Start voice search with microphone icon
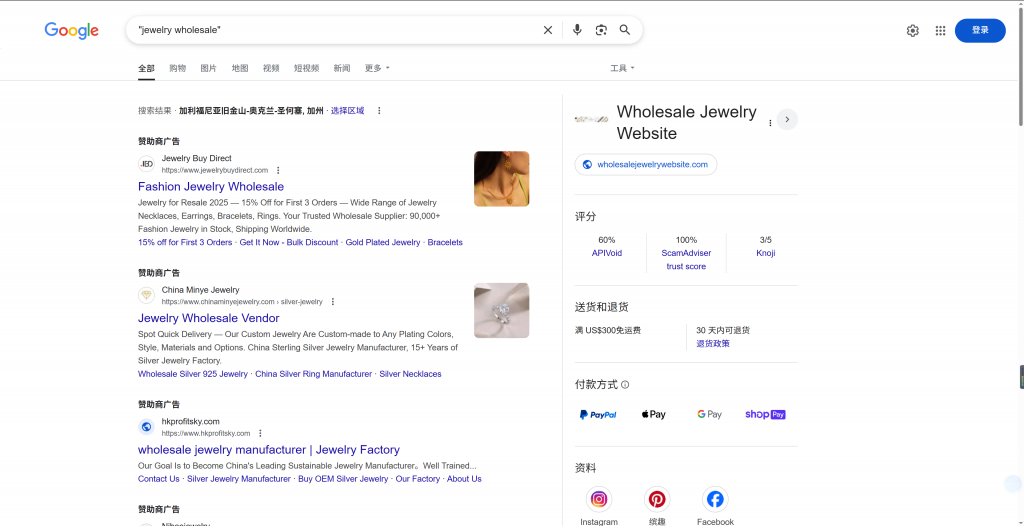 (577, 30)
